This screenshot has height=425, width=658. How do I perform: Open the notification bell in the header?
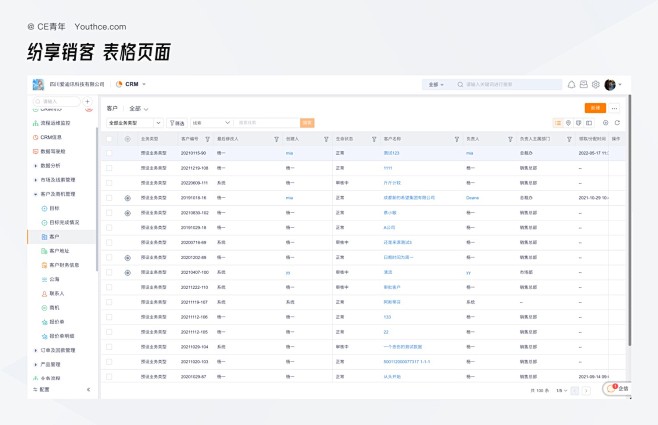pos(571,84)
